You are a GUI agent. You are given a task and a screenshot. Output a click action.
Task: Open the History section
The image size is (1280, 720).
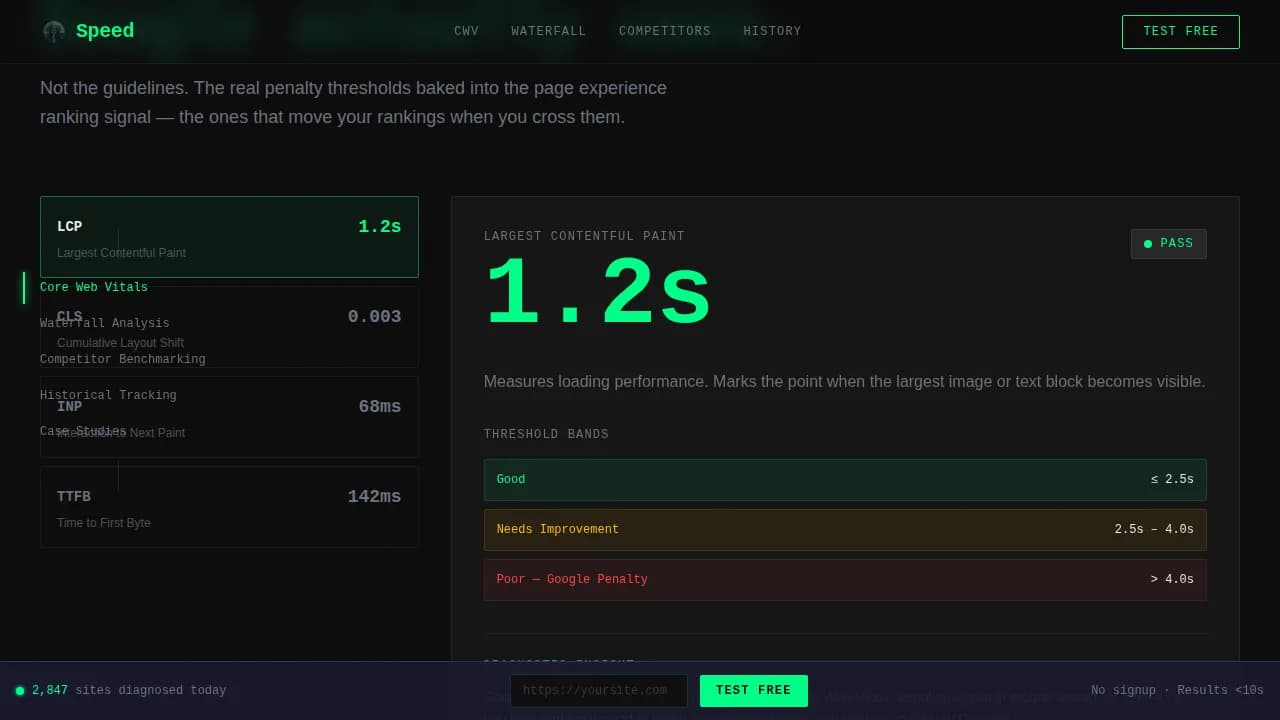(x=772, y=31)
